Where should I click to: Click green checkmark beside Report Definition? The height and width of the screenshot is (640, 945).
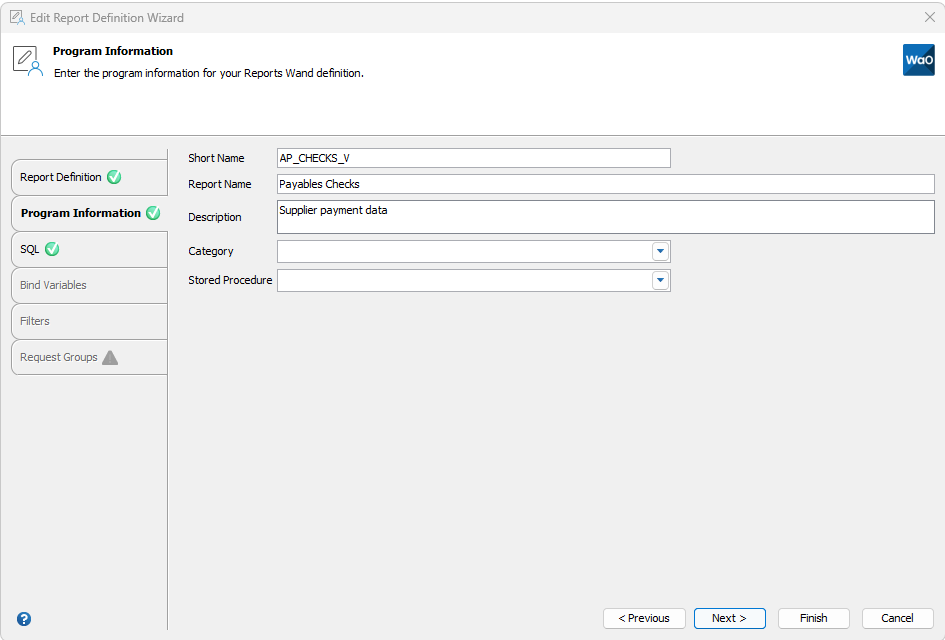[114, 177]
